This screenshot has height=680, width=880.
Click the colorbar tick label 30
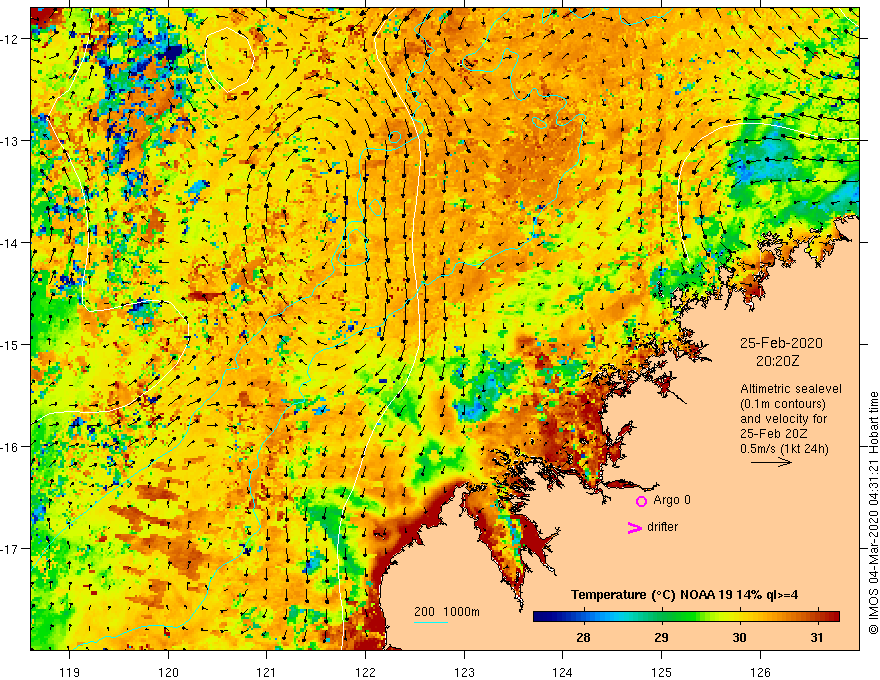[740, 637]
